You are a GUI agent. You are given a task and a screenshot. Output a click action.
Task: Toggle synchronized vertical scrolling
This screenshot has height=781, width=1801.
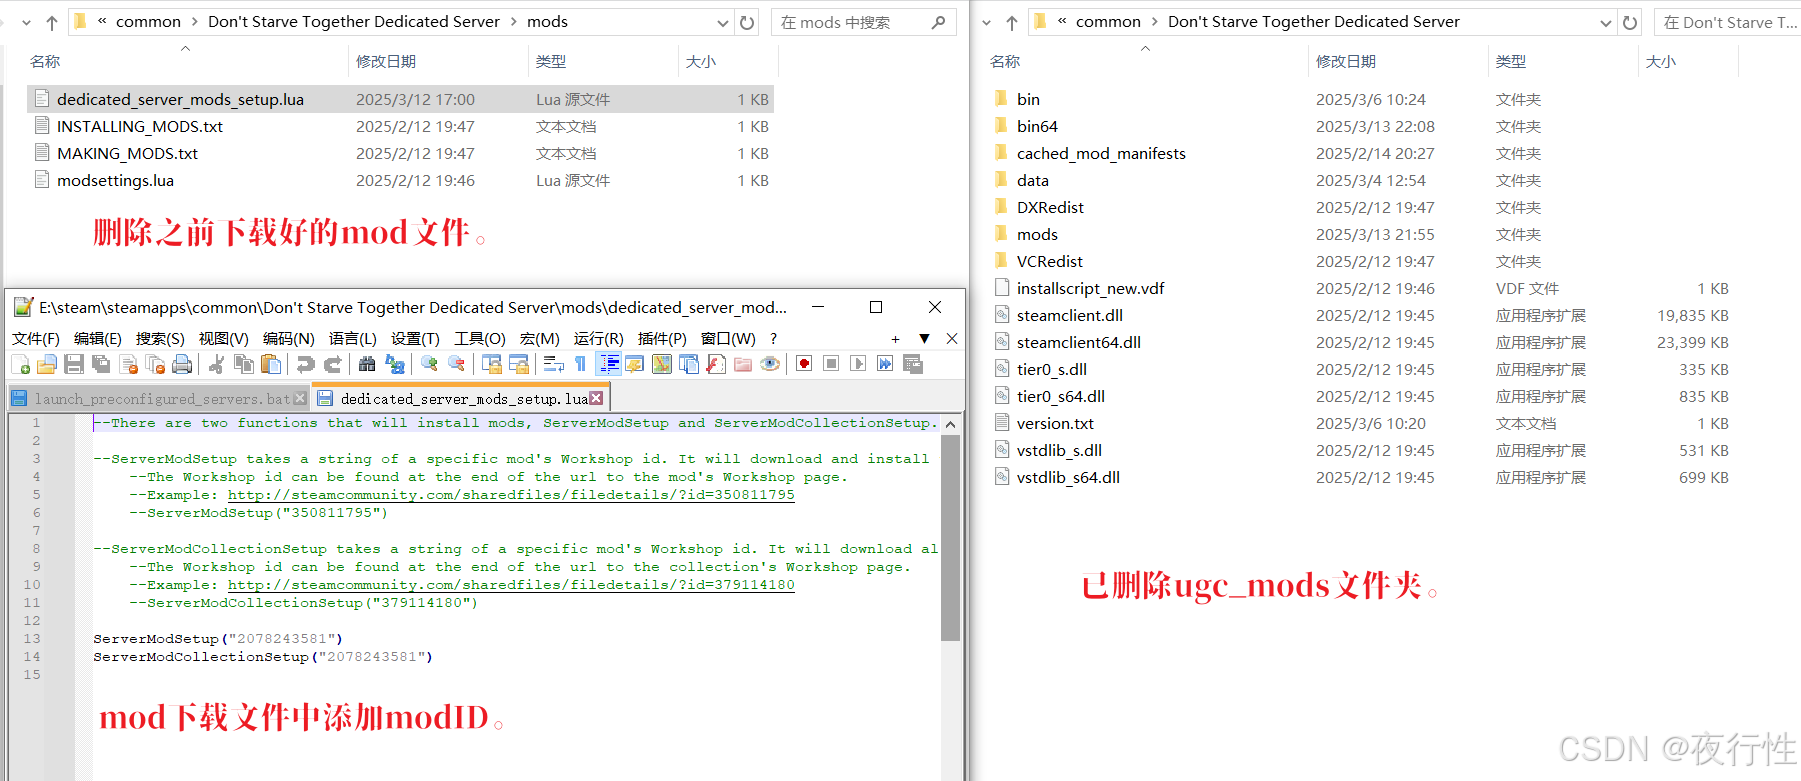click(x=491, y=364)
